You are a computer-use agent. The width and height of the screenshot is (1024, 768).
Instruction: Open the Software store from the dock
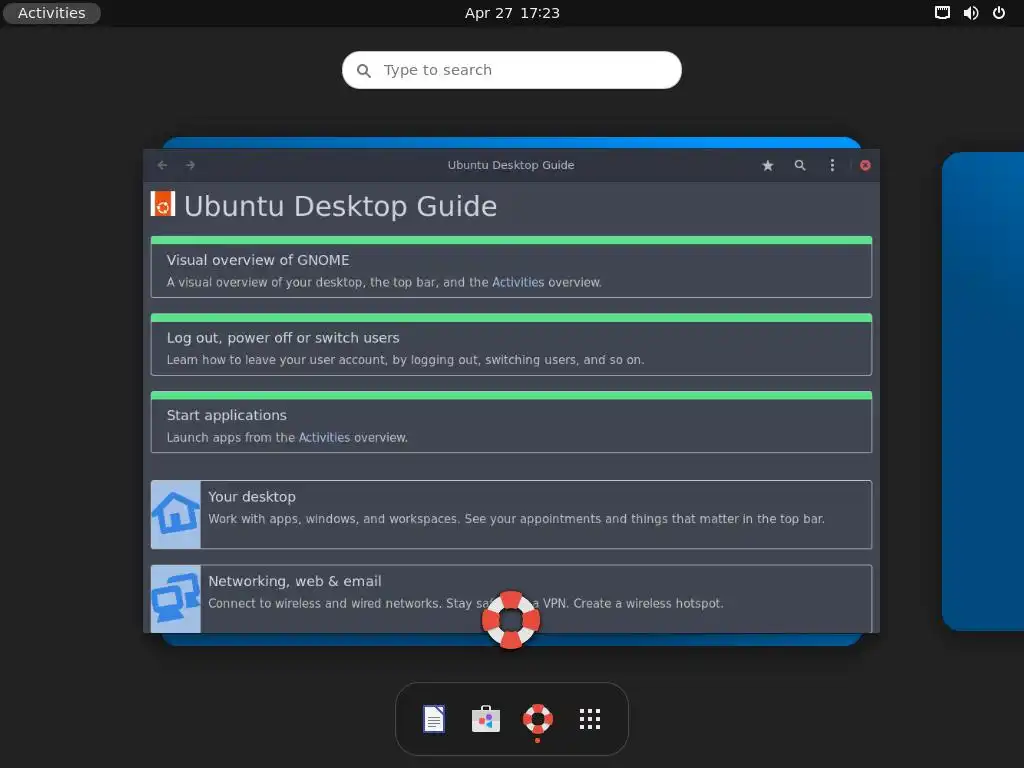(x=486, y=719)
